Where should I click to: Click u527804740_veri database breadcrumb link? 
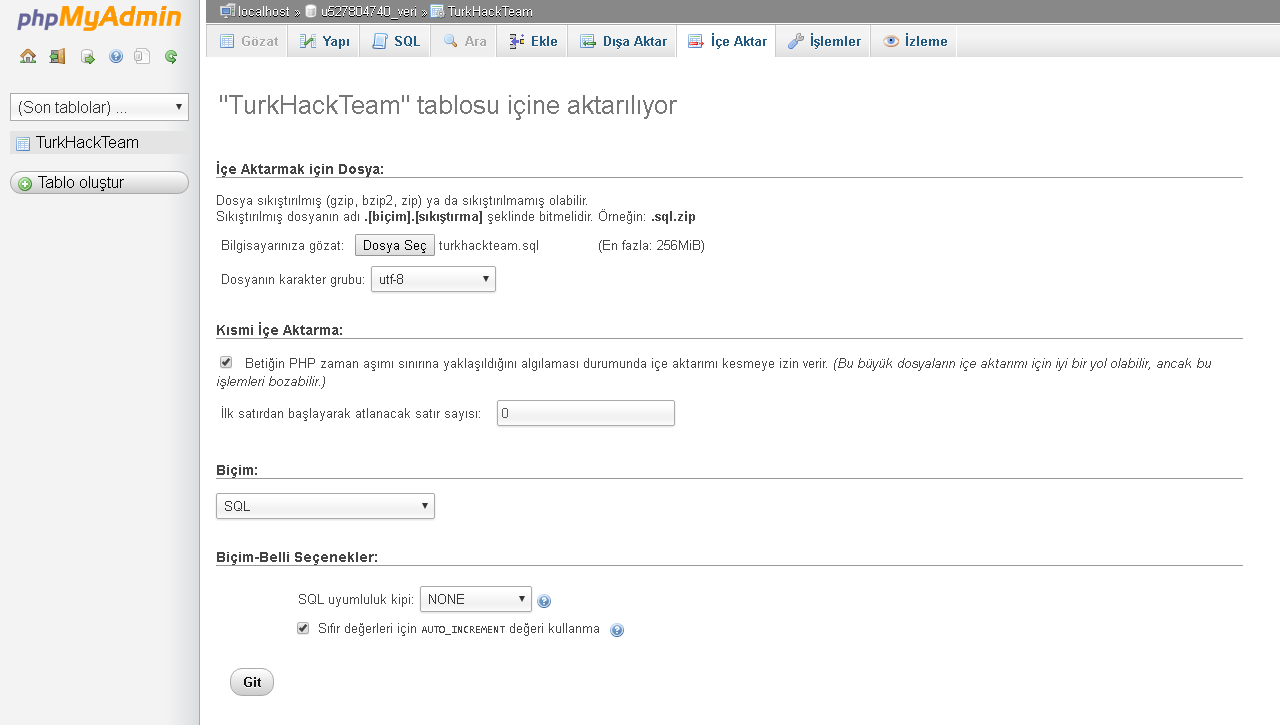[x=368, y=11]
